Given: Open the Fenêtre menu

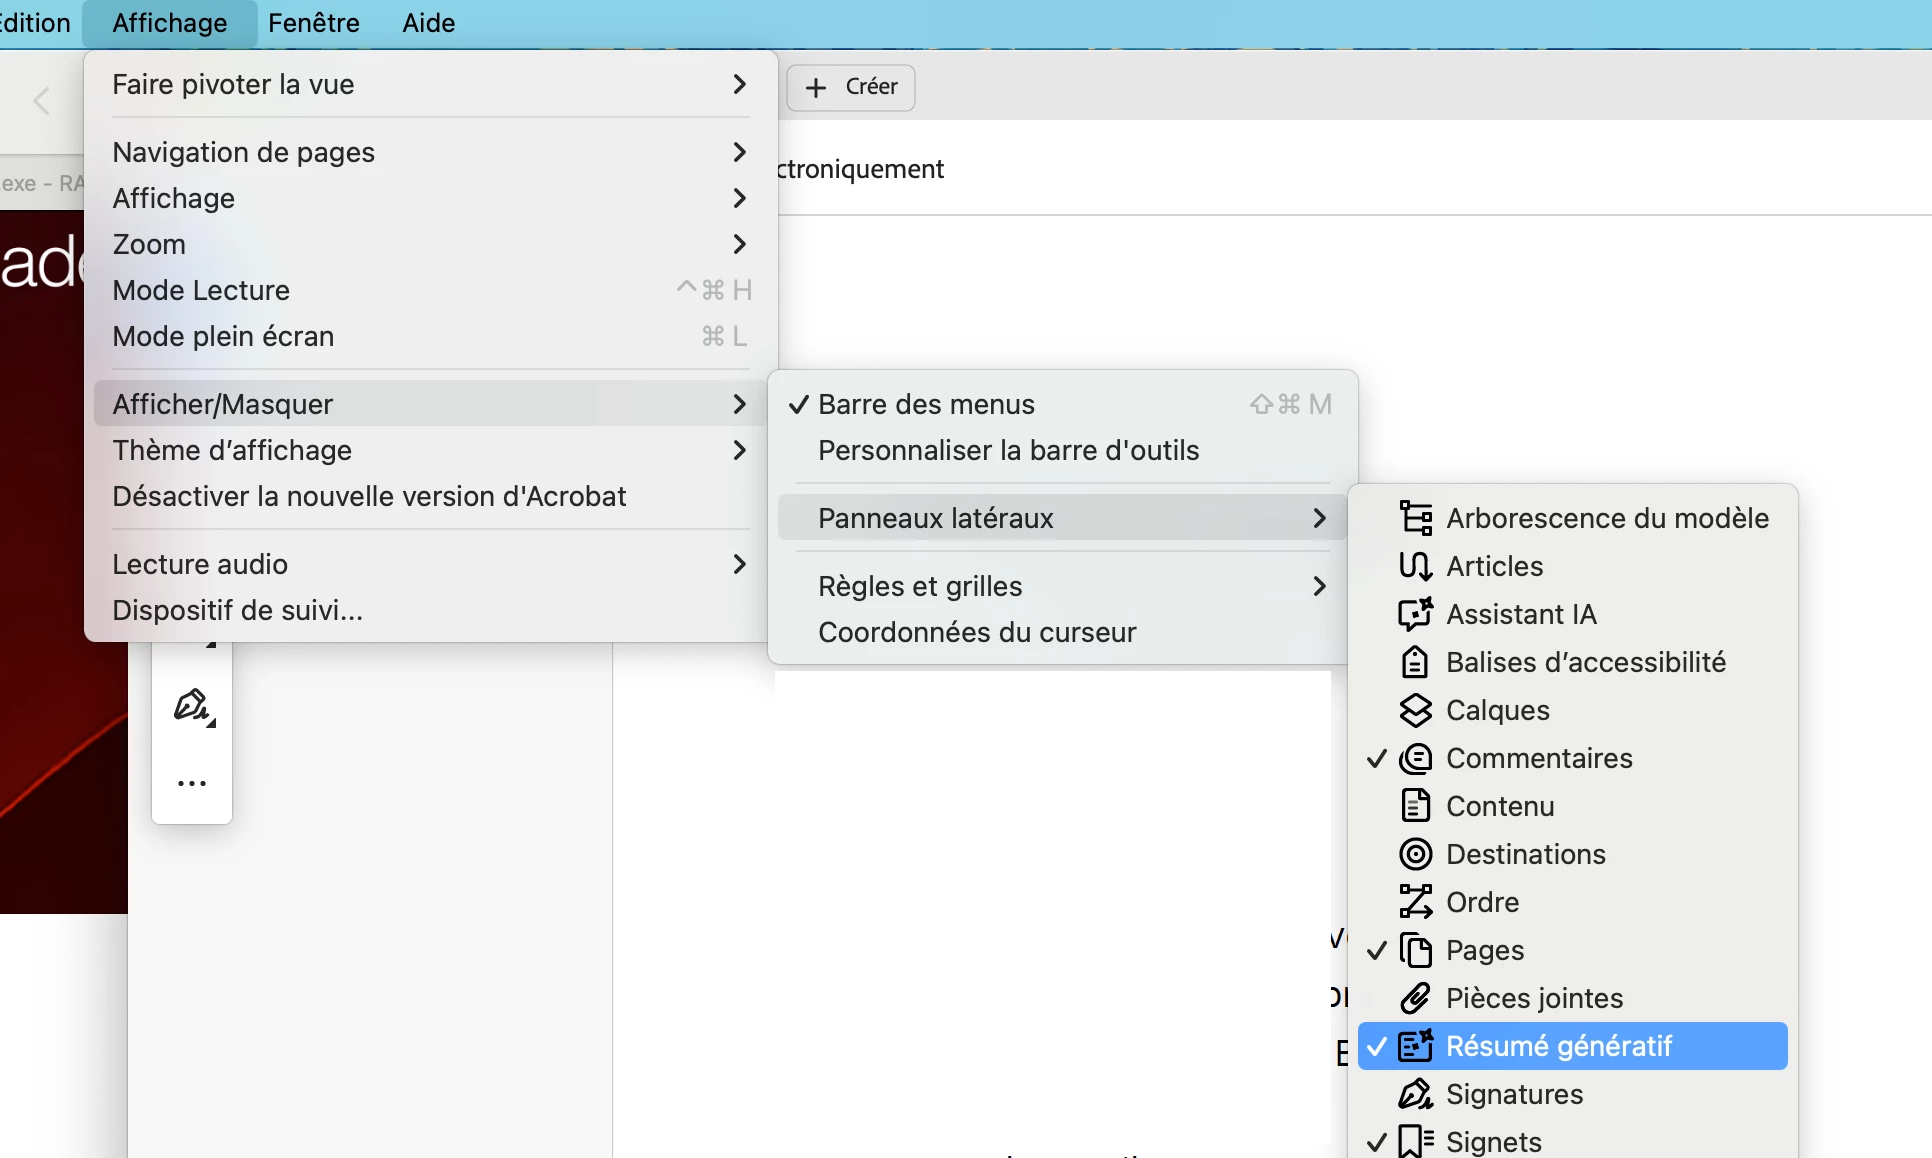Looking at the screenshot, I should pyautogui.click(x=313, y=22).
